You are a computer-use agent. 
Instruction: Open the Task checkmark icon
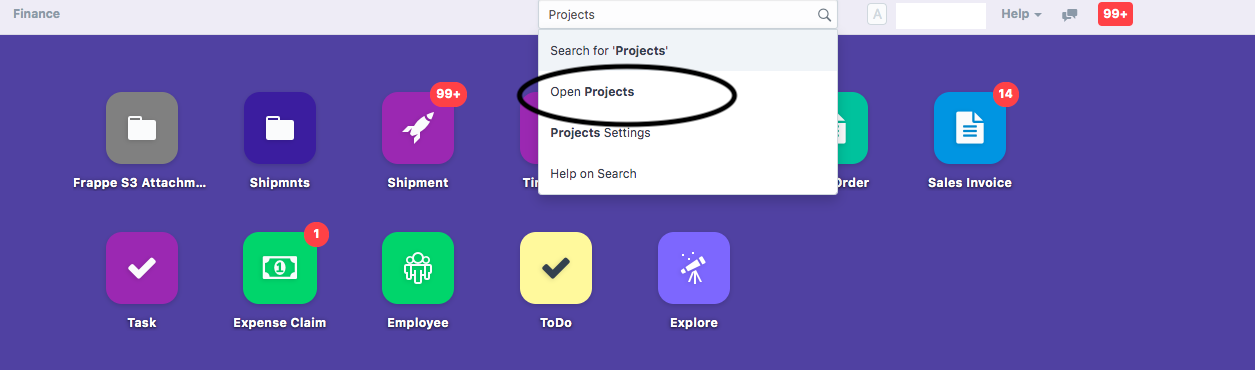pos(142,268)
